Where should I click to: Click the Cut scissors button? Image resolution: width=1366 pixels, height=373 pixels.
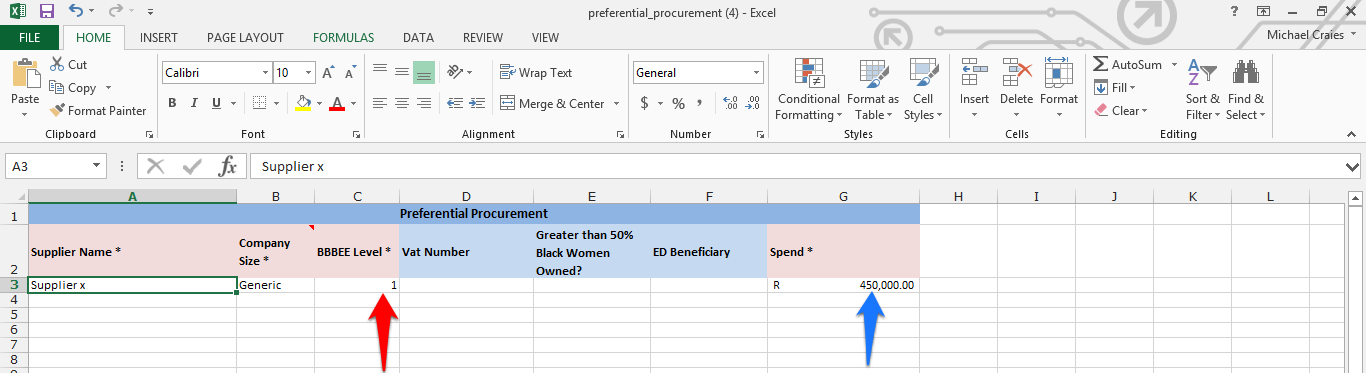69,65
